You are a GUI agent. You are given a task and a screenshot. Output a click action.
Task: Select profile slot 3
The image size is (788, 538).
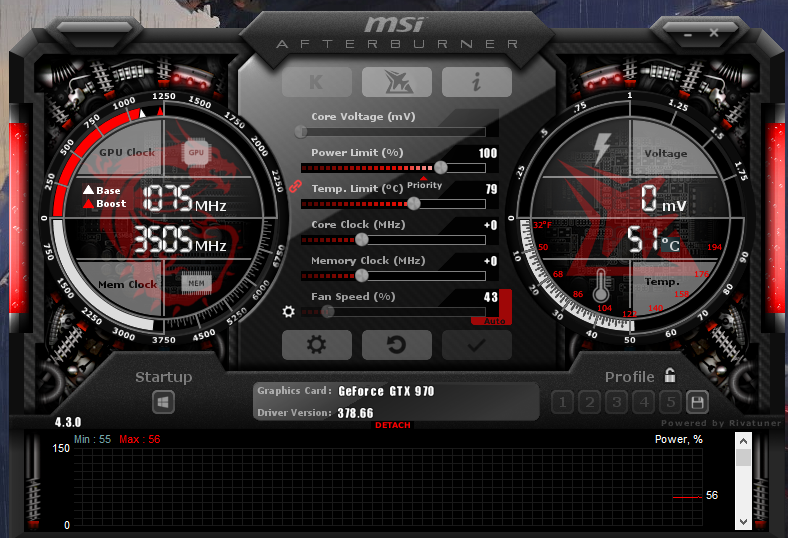pos(617,402)
